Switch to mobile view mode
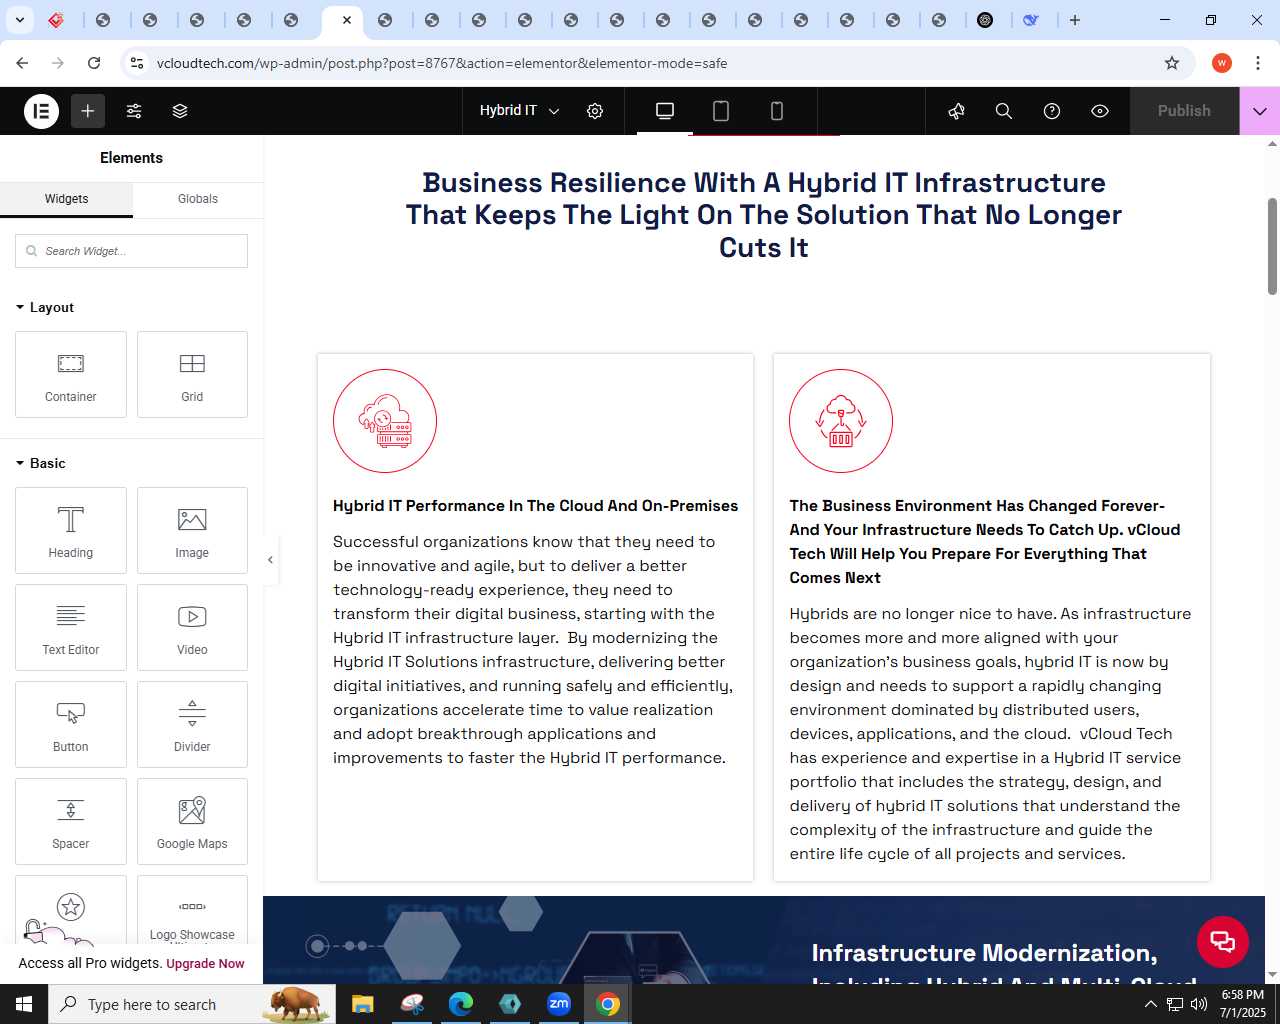 click(x=777, y=111)
